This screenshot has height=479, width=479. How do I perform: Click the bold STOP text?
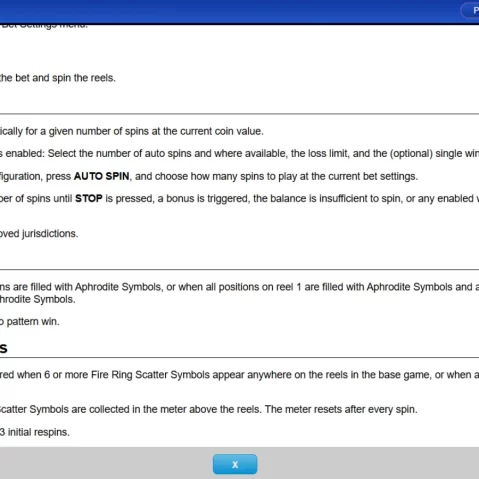point(89,198)
